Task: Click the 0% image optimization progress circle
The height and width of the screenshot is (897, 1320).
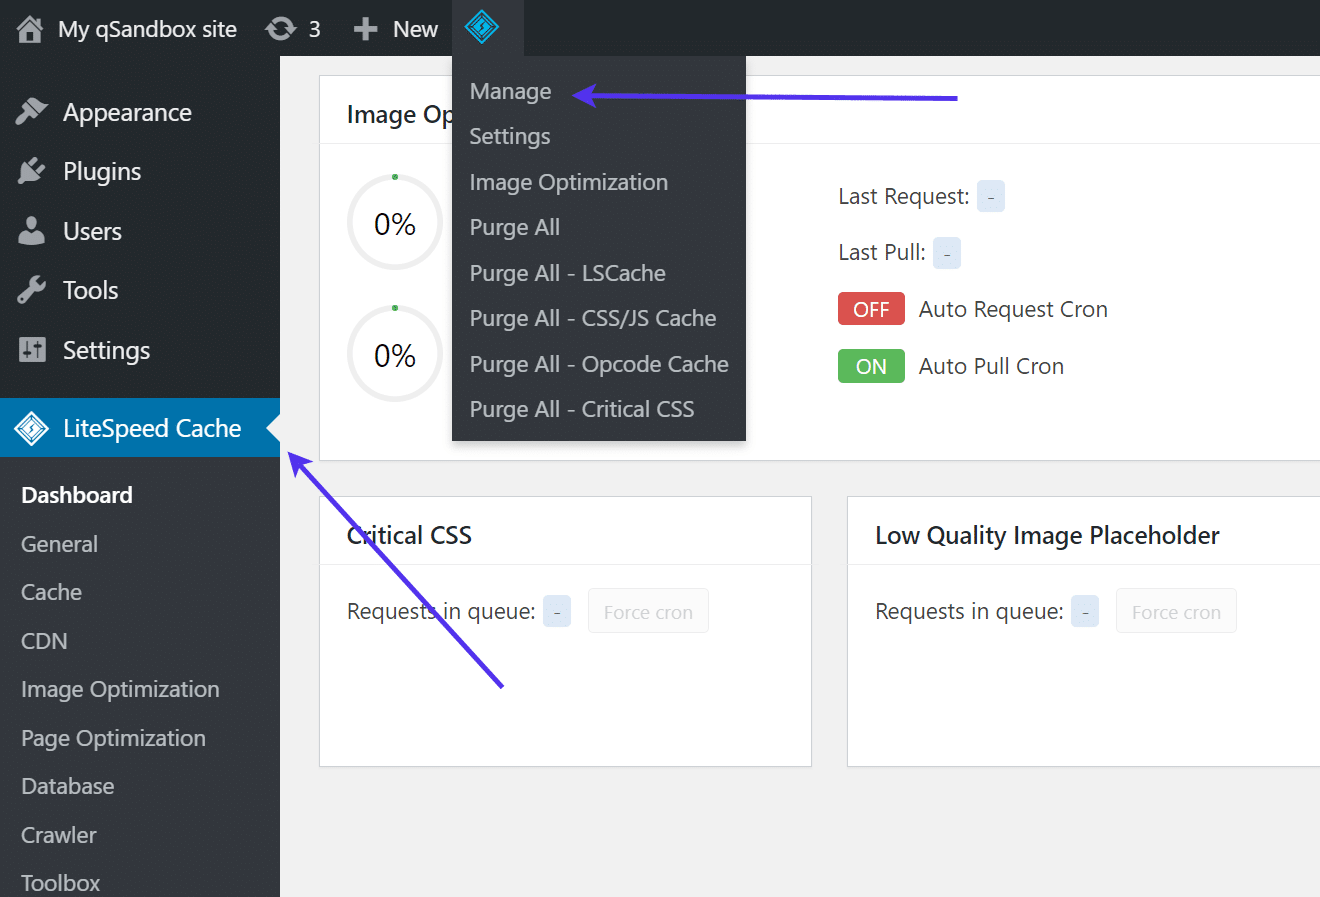Action: pyautogui.click(x=394, y=222)
